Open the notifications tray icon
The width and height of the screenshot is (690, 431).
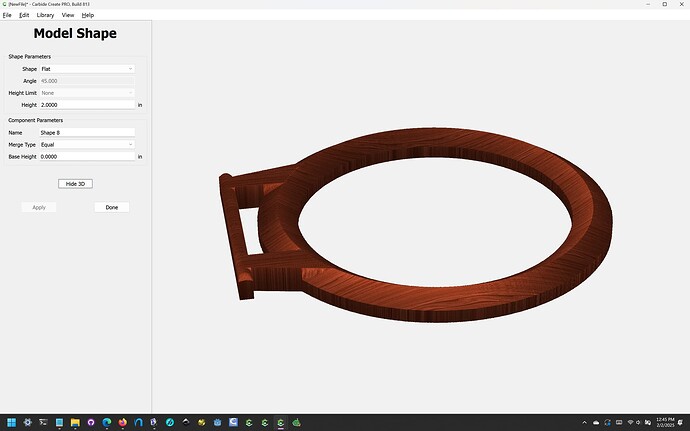click(680, 423)
